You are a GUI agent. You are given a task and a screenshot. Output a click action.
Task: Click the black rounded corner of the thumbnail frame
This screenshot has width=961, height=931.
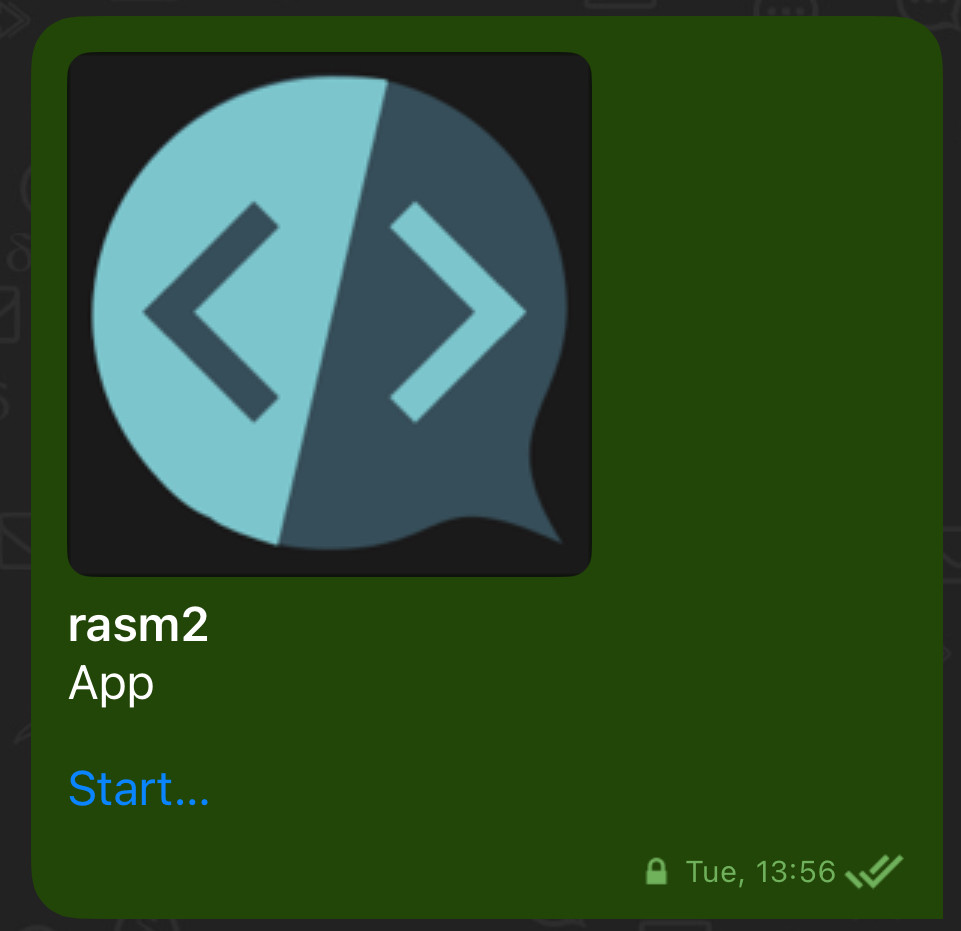coord(78,63)
